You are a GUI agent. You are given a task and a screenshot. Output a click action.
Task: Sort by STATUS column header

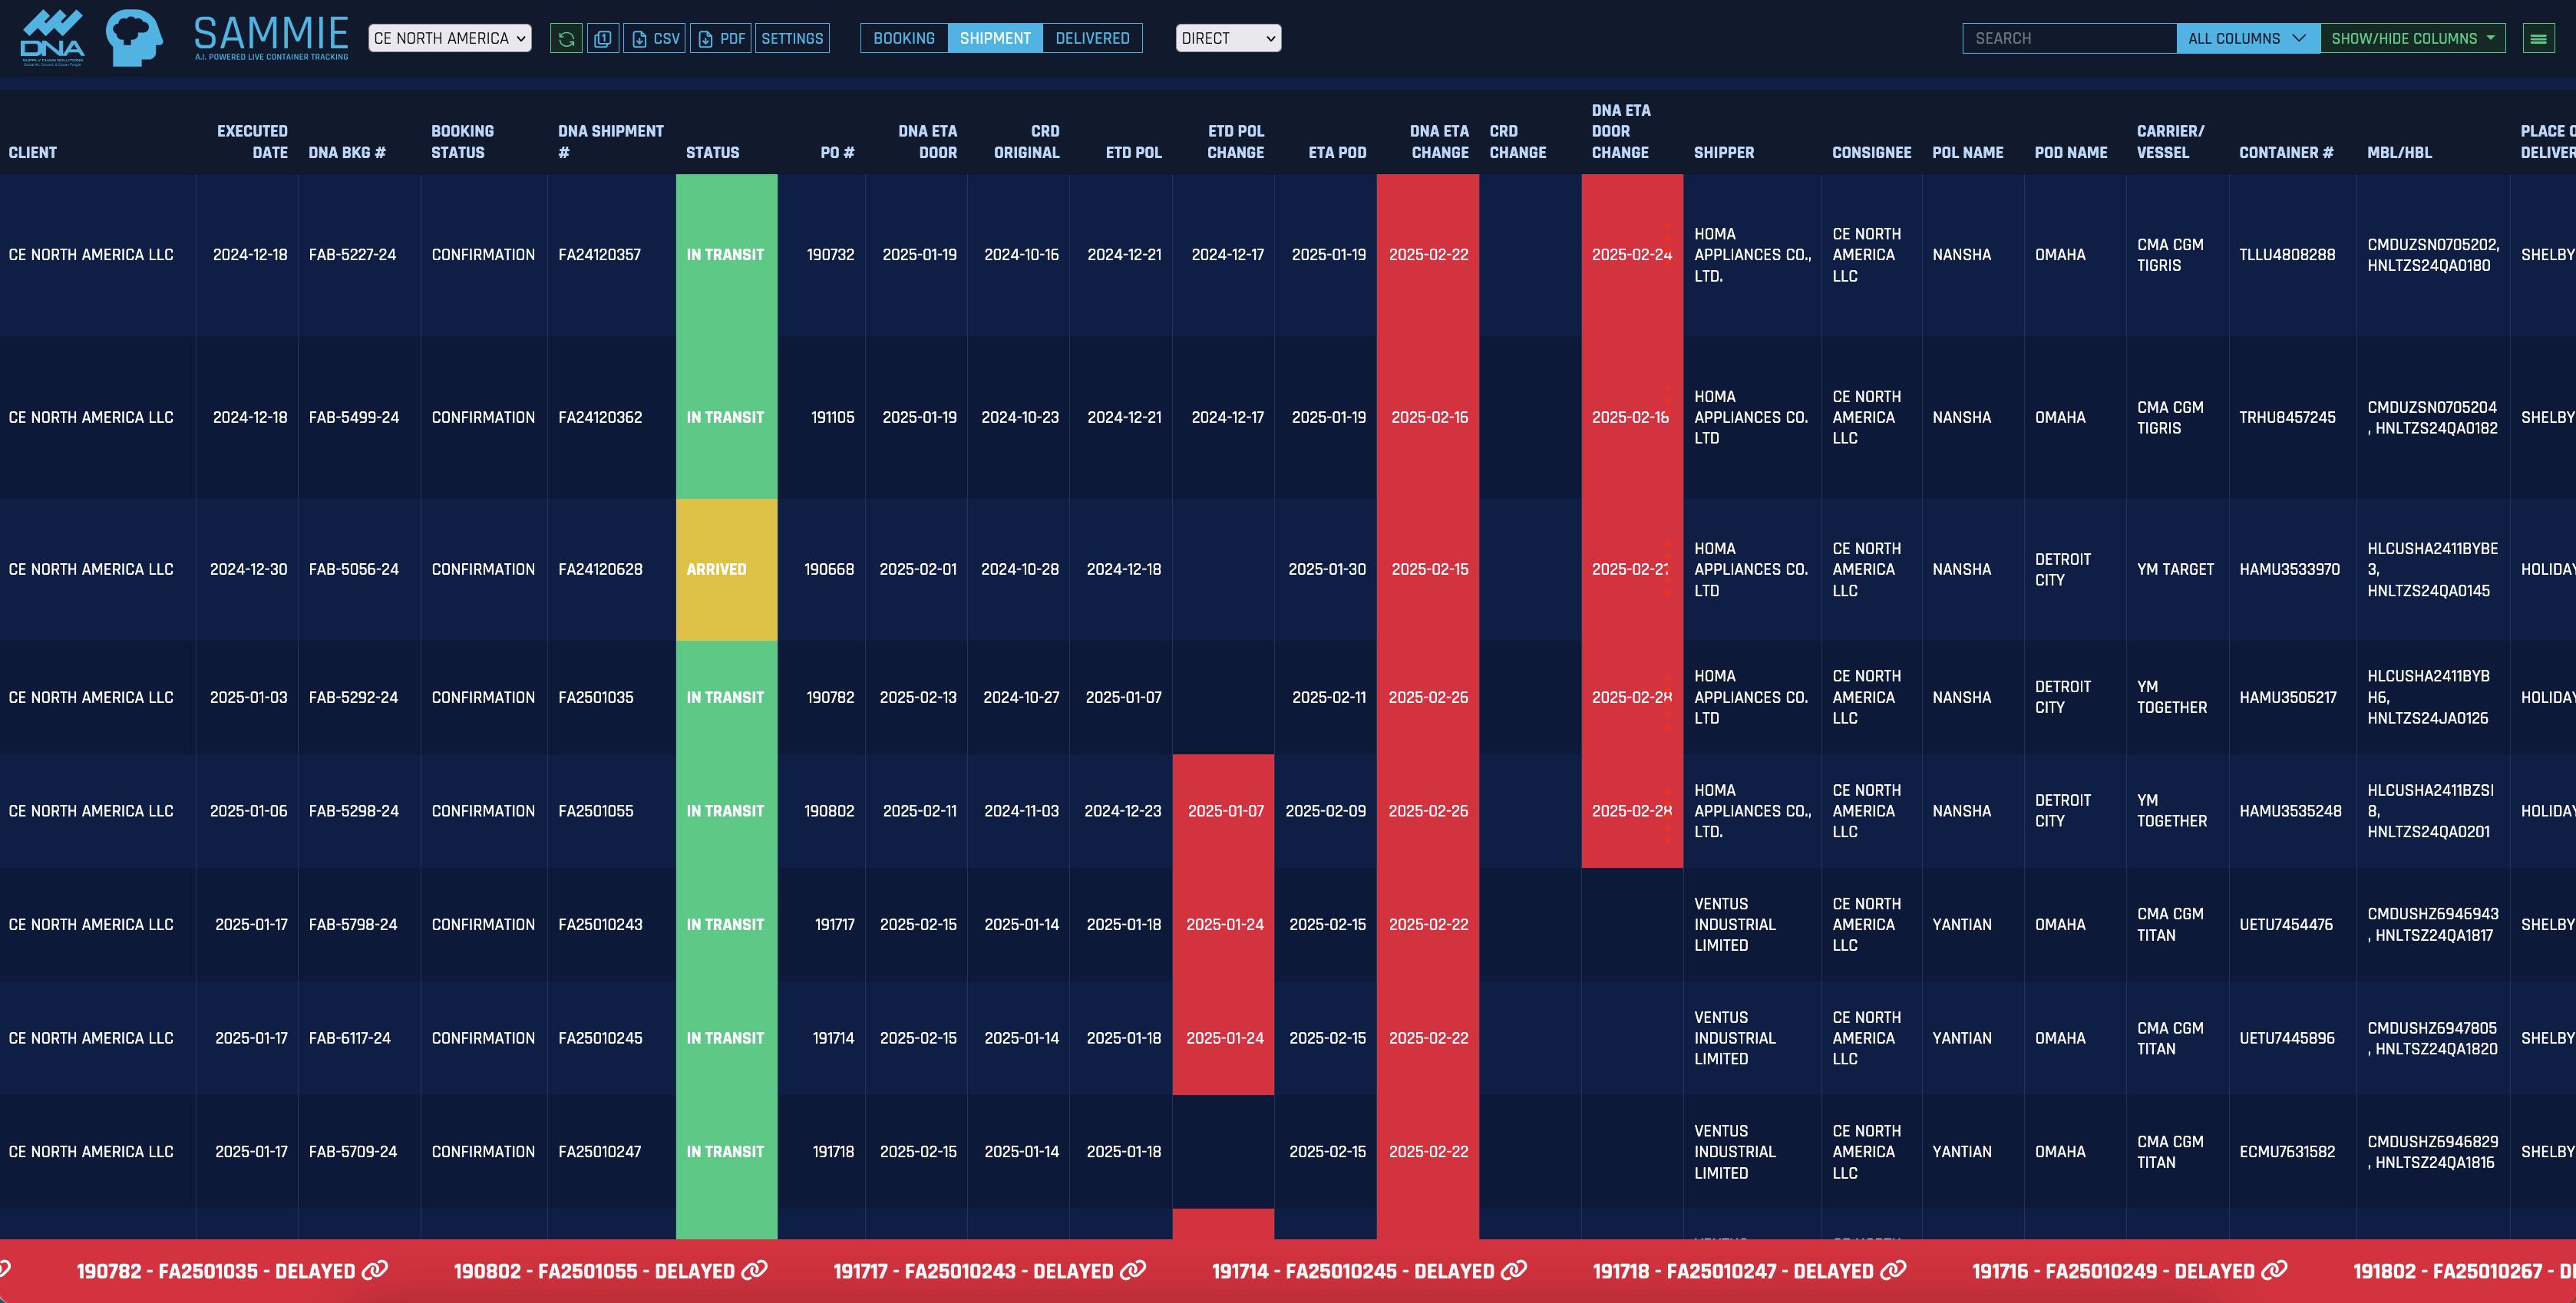click(x=712, y=152)
